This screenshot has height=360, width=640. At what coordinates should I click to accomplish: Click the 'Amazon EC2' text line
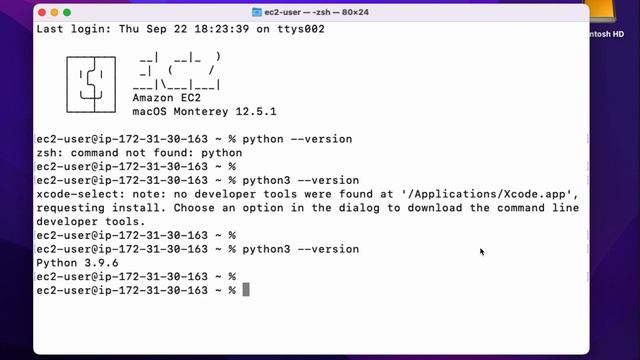[x=167, y=98]
